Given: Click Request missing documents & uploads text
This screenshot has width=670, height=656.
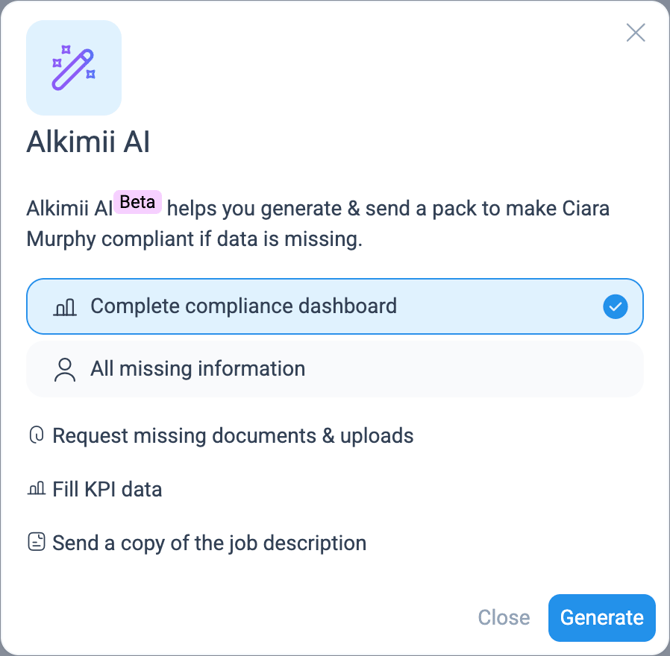Looking at the screenshot, I should click(x=232, y=436).
